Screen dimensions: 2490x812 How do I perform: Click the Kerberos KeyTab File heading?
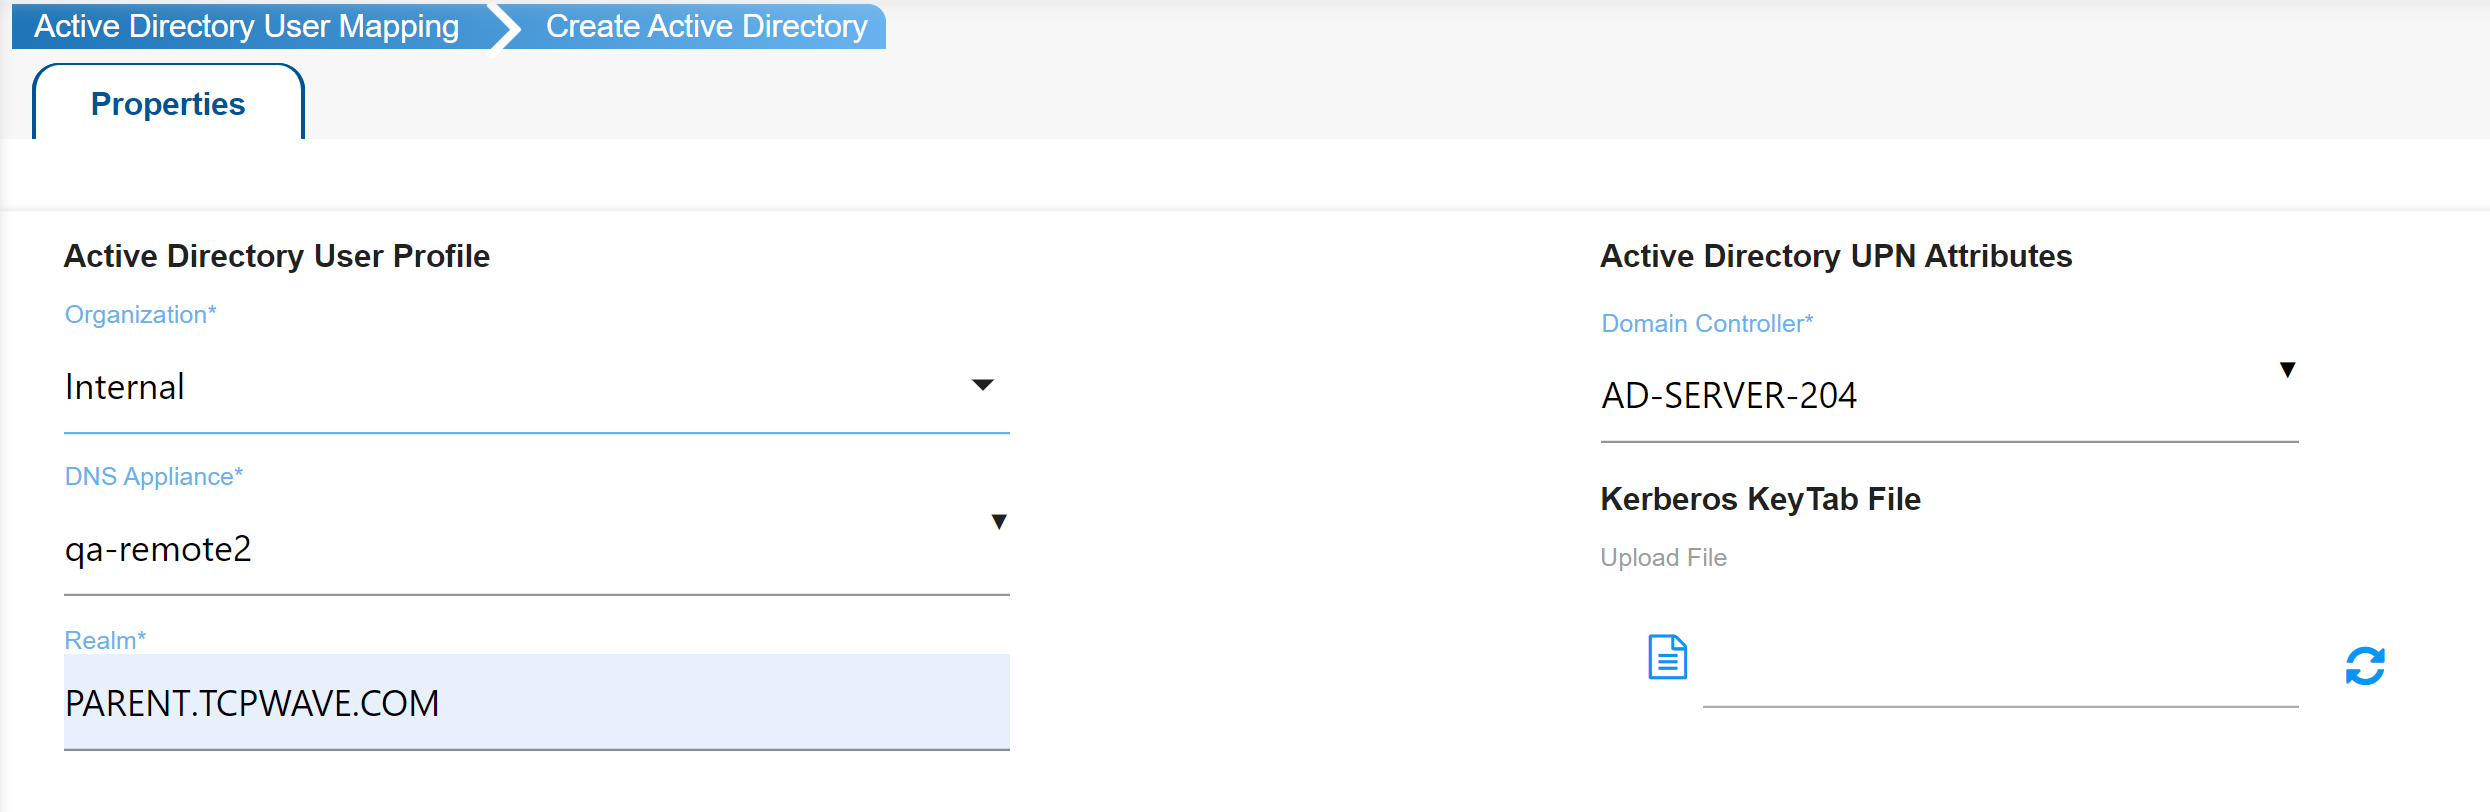pyautogui.click(x=1760, y=499)
